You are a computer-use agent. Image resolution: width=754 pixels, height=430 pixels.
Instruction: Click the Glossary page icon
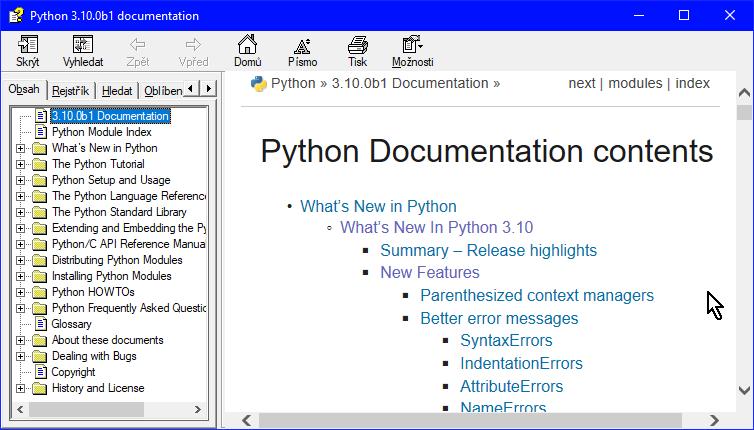point(41,324)
